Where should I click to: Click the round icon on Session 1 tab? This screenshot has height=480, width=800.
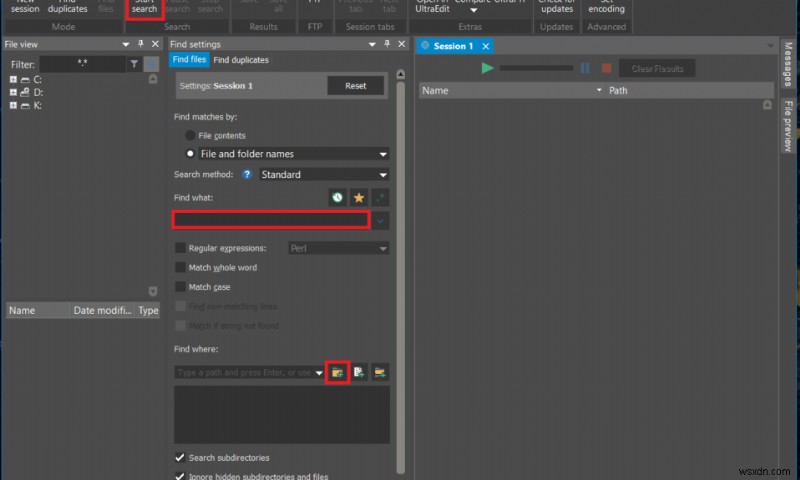pyautogui.click(x=425, y=45)
